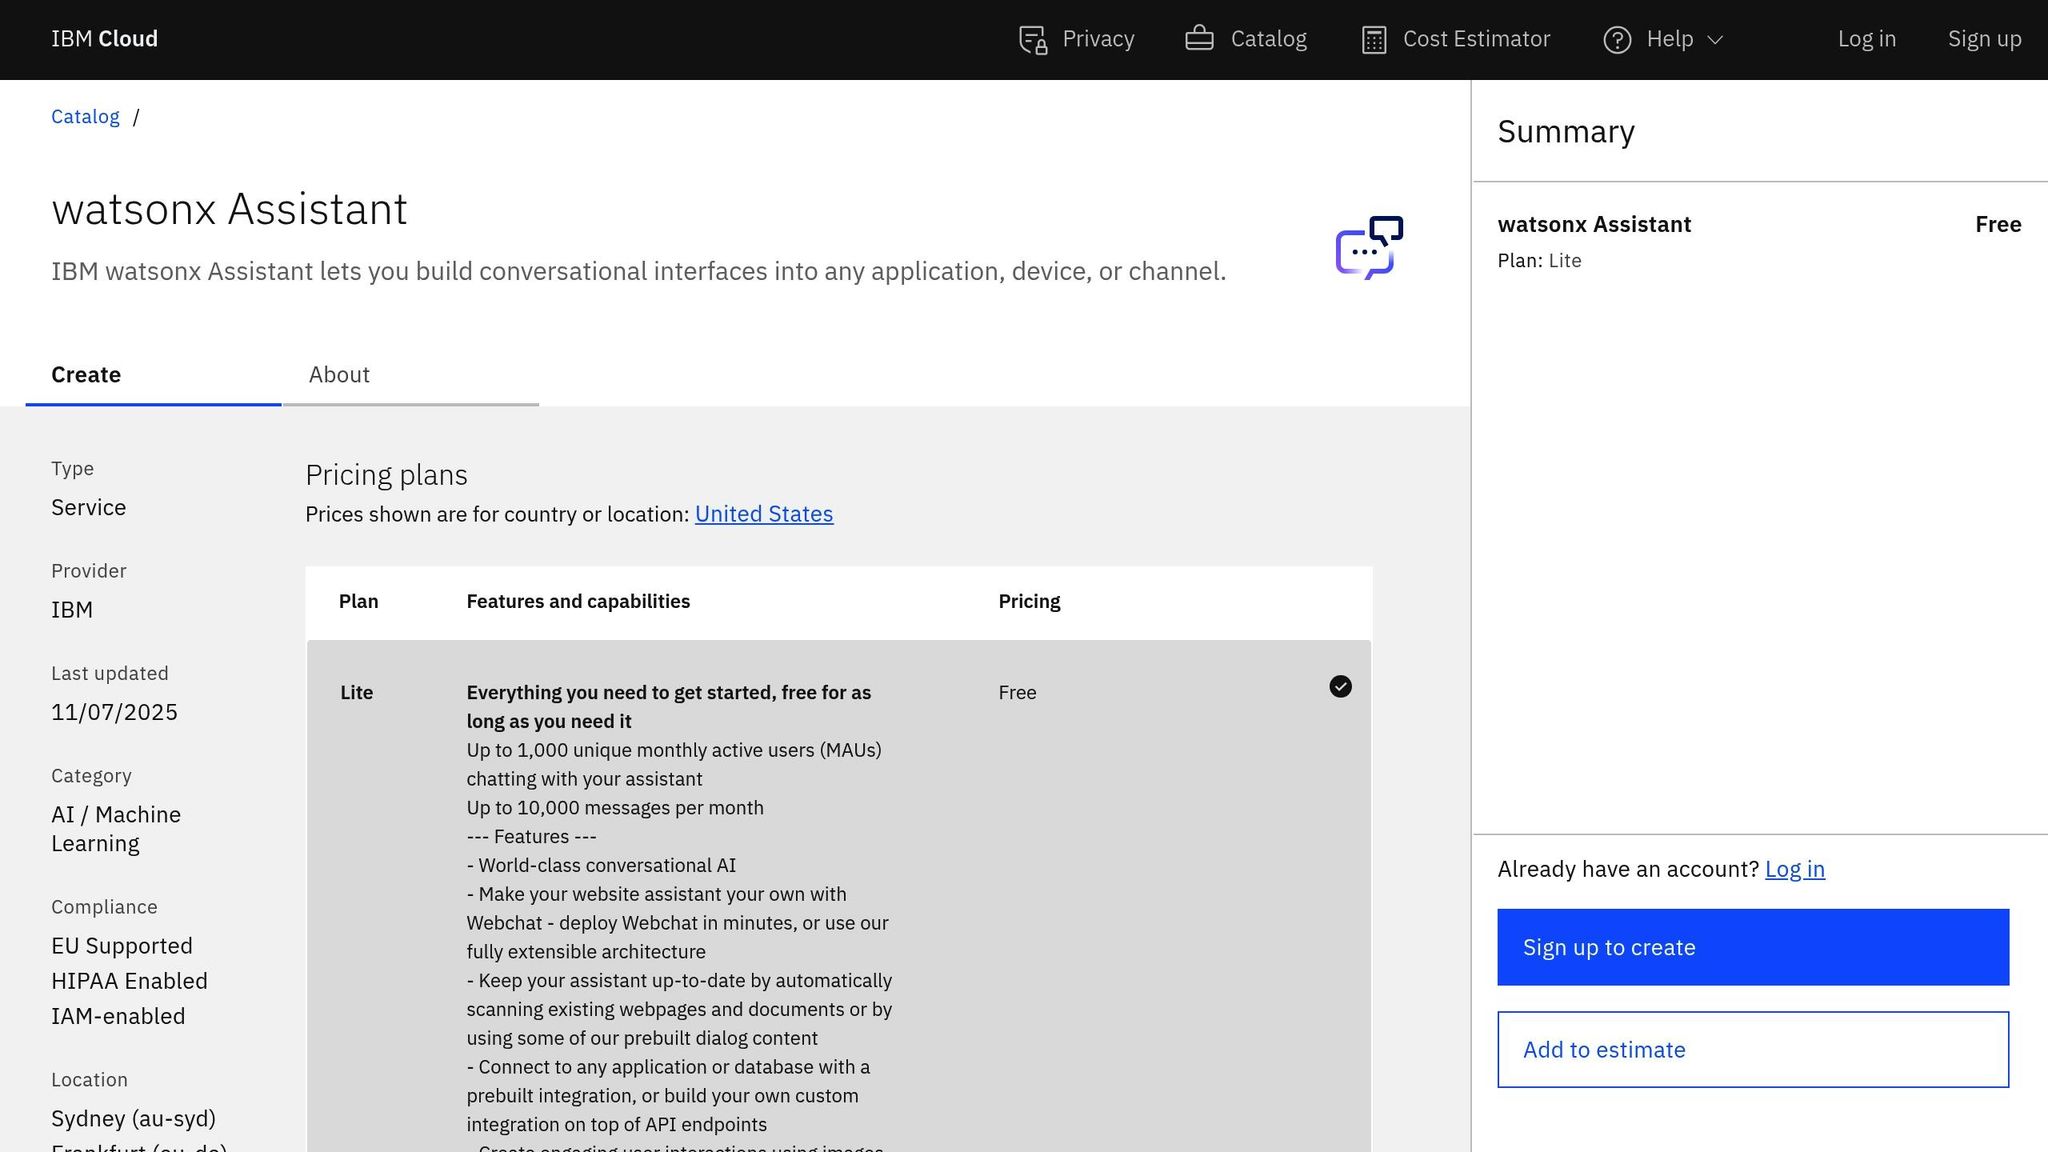Click the Add to estimate button

(1751, 1049)
